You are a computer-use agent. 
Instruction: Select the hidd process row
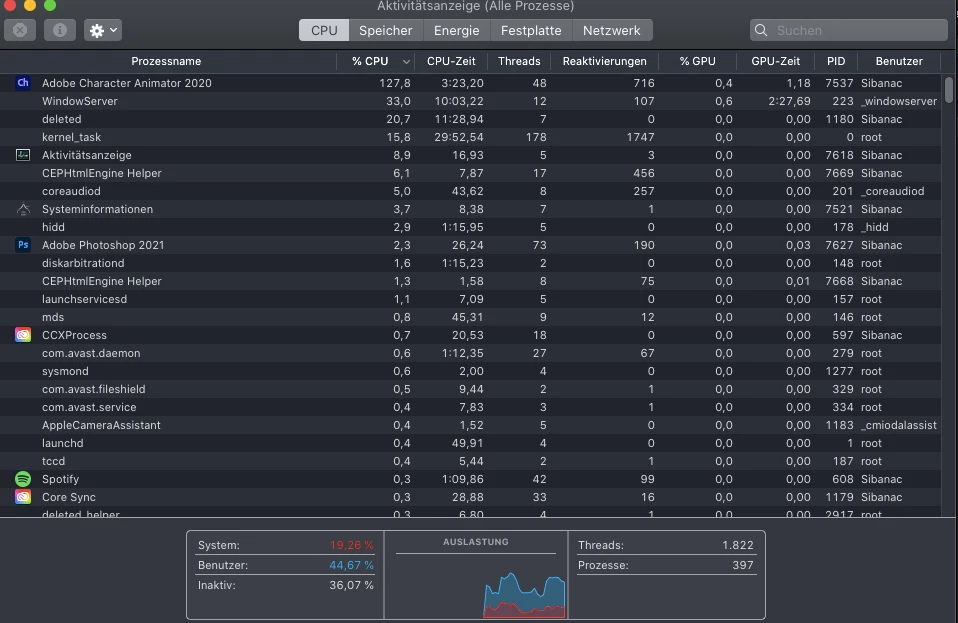470,227
